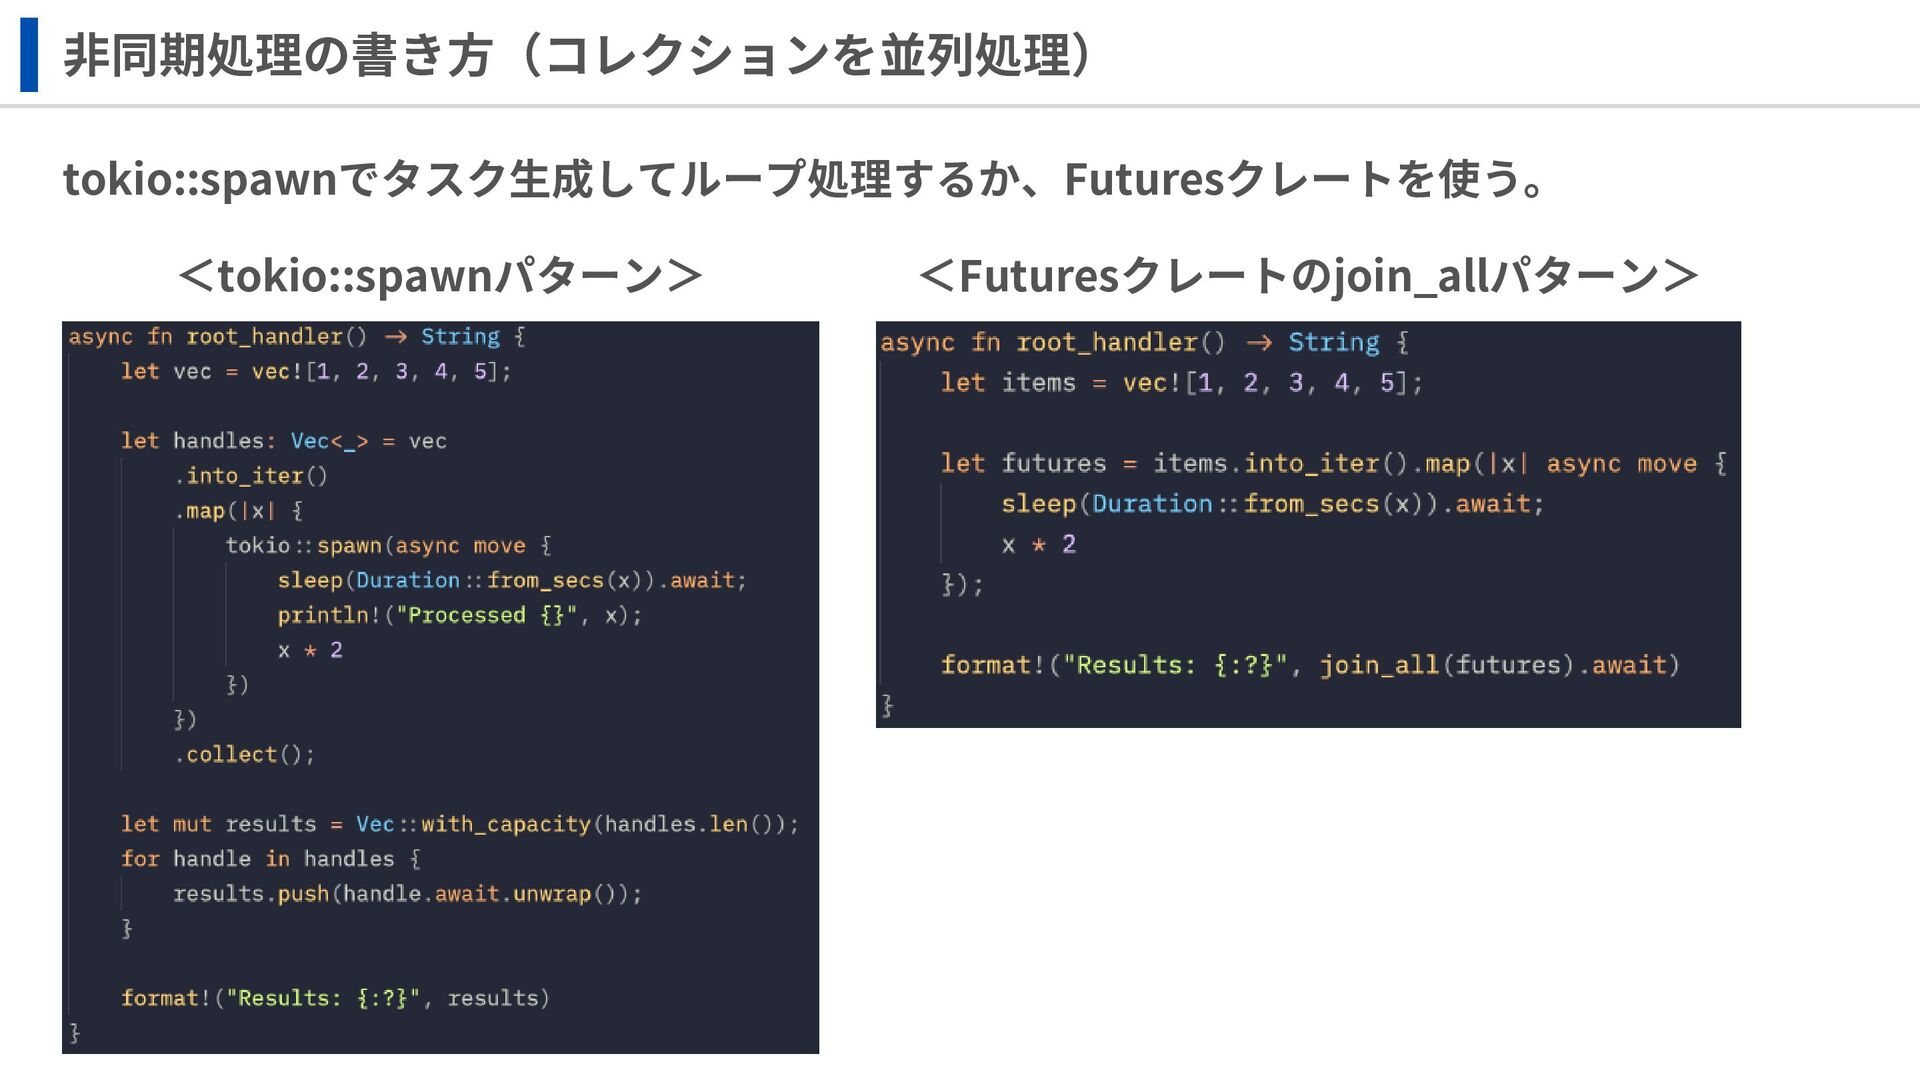This screenshot has height=1080, width=1920.
Task: Click results.push(handle.await.unwrap()) line
Action: tap(407, 894)
